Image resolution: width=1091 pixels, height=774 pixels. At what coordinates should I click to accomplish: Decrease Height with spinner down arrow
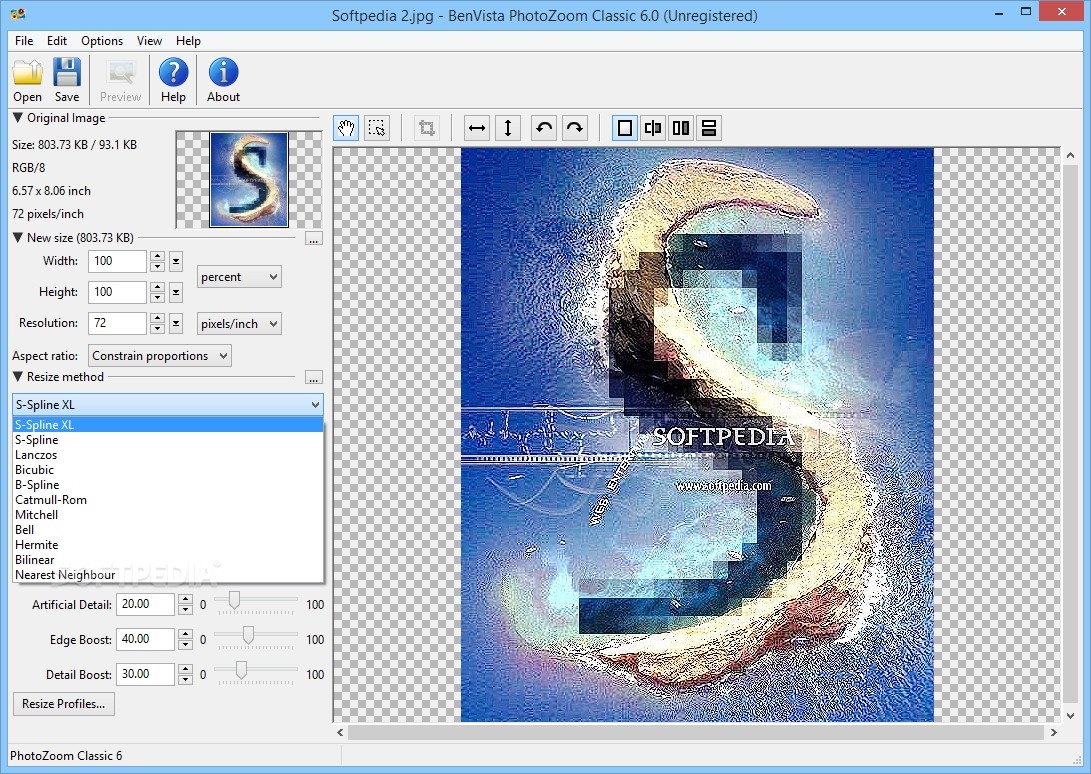(x=157, y=298)
